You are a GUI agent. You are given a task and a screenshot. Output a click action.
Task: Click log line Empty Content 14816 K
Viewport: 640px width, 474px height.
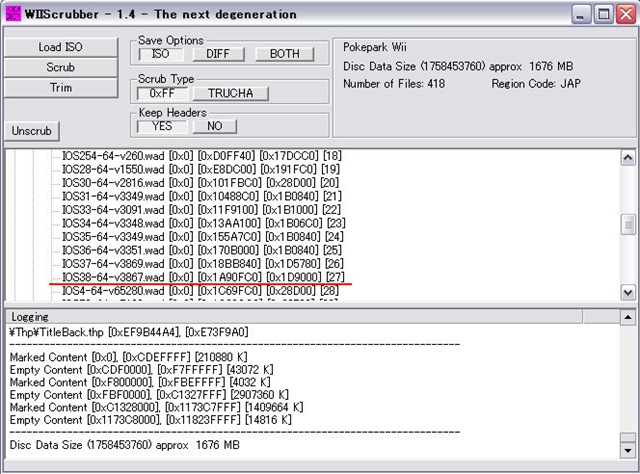point(150,420)
